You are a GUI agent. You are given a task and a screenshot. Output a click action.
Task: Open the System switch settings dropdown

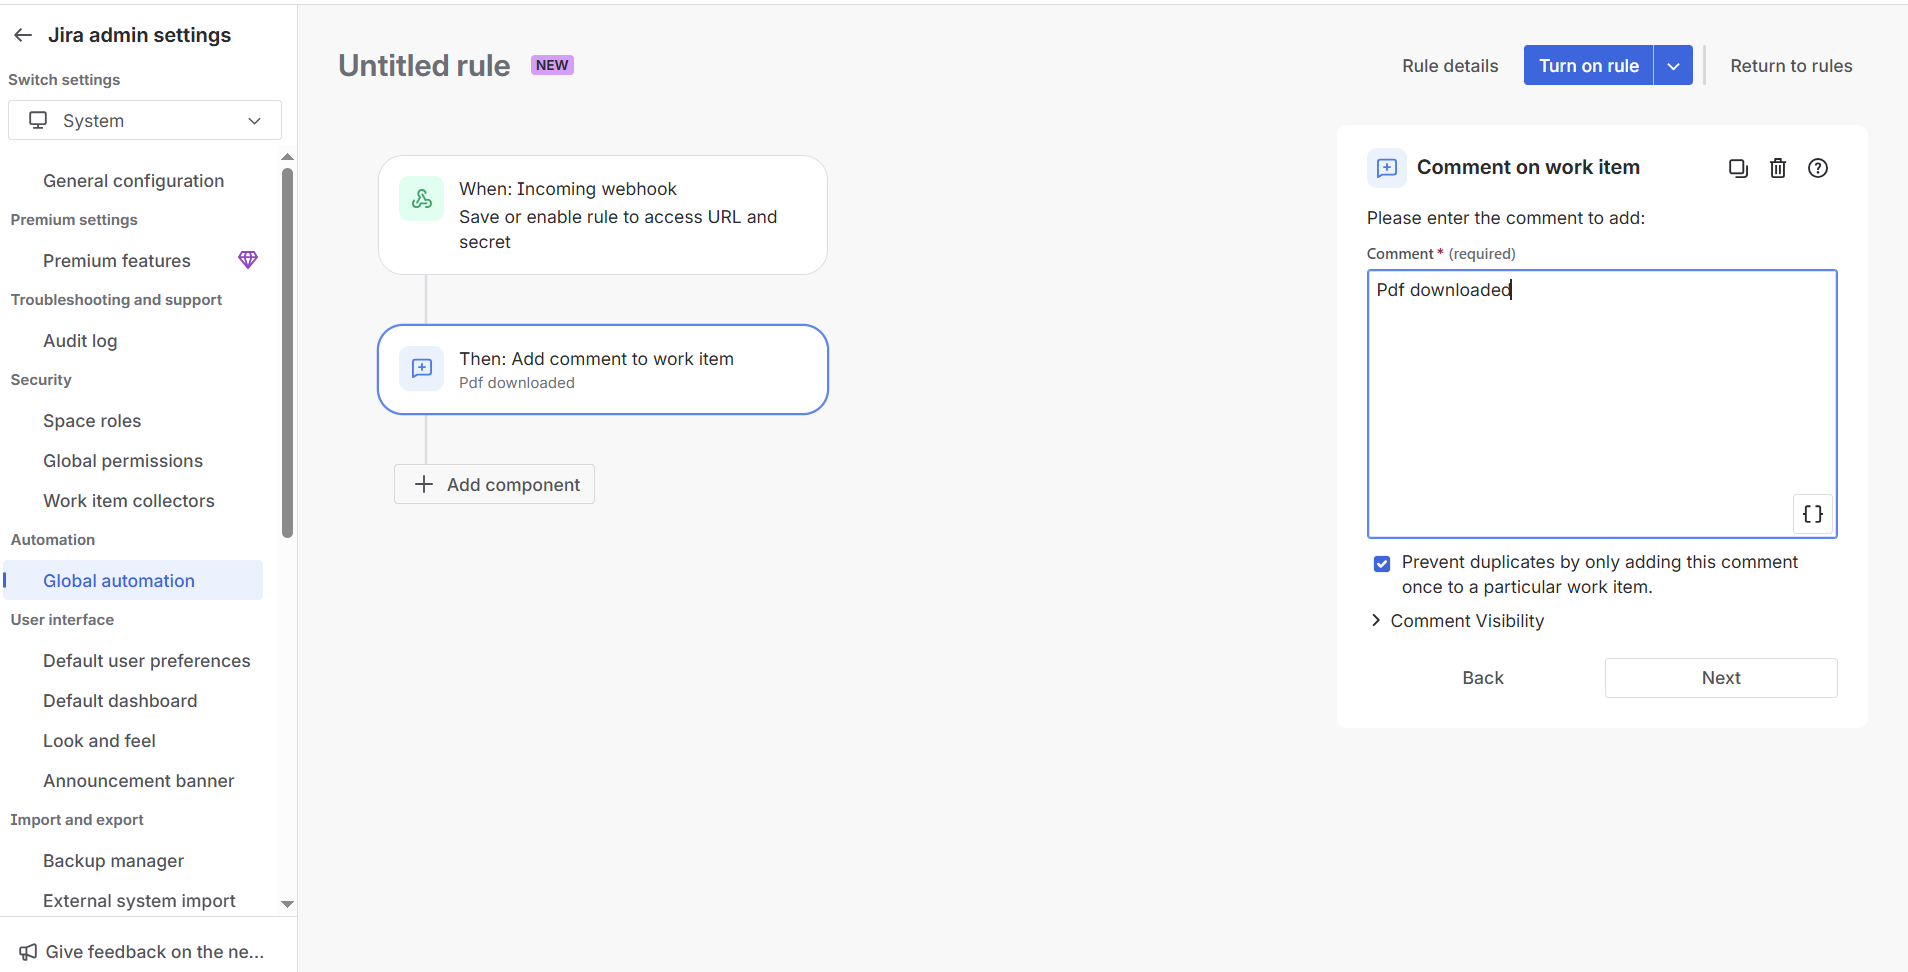point(145,121)
